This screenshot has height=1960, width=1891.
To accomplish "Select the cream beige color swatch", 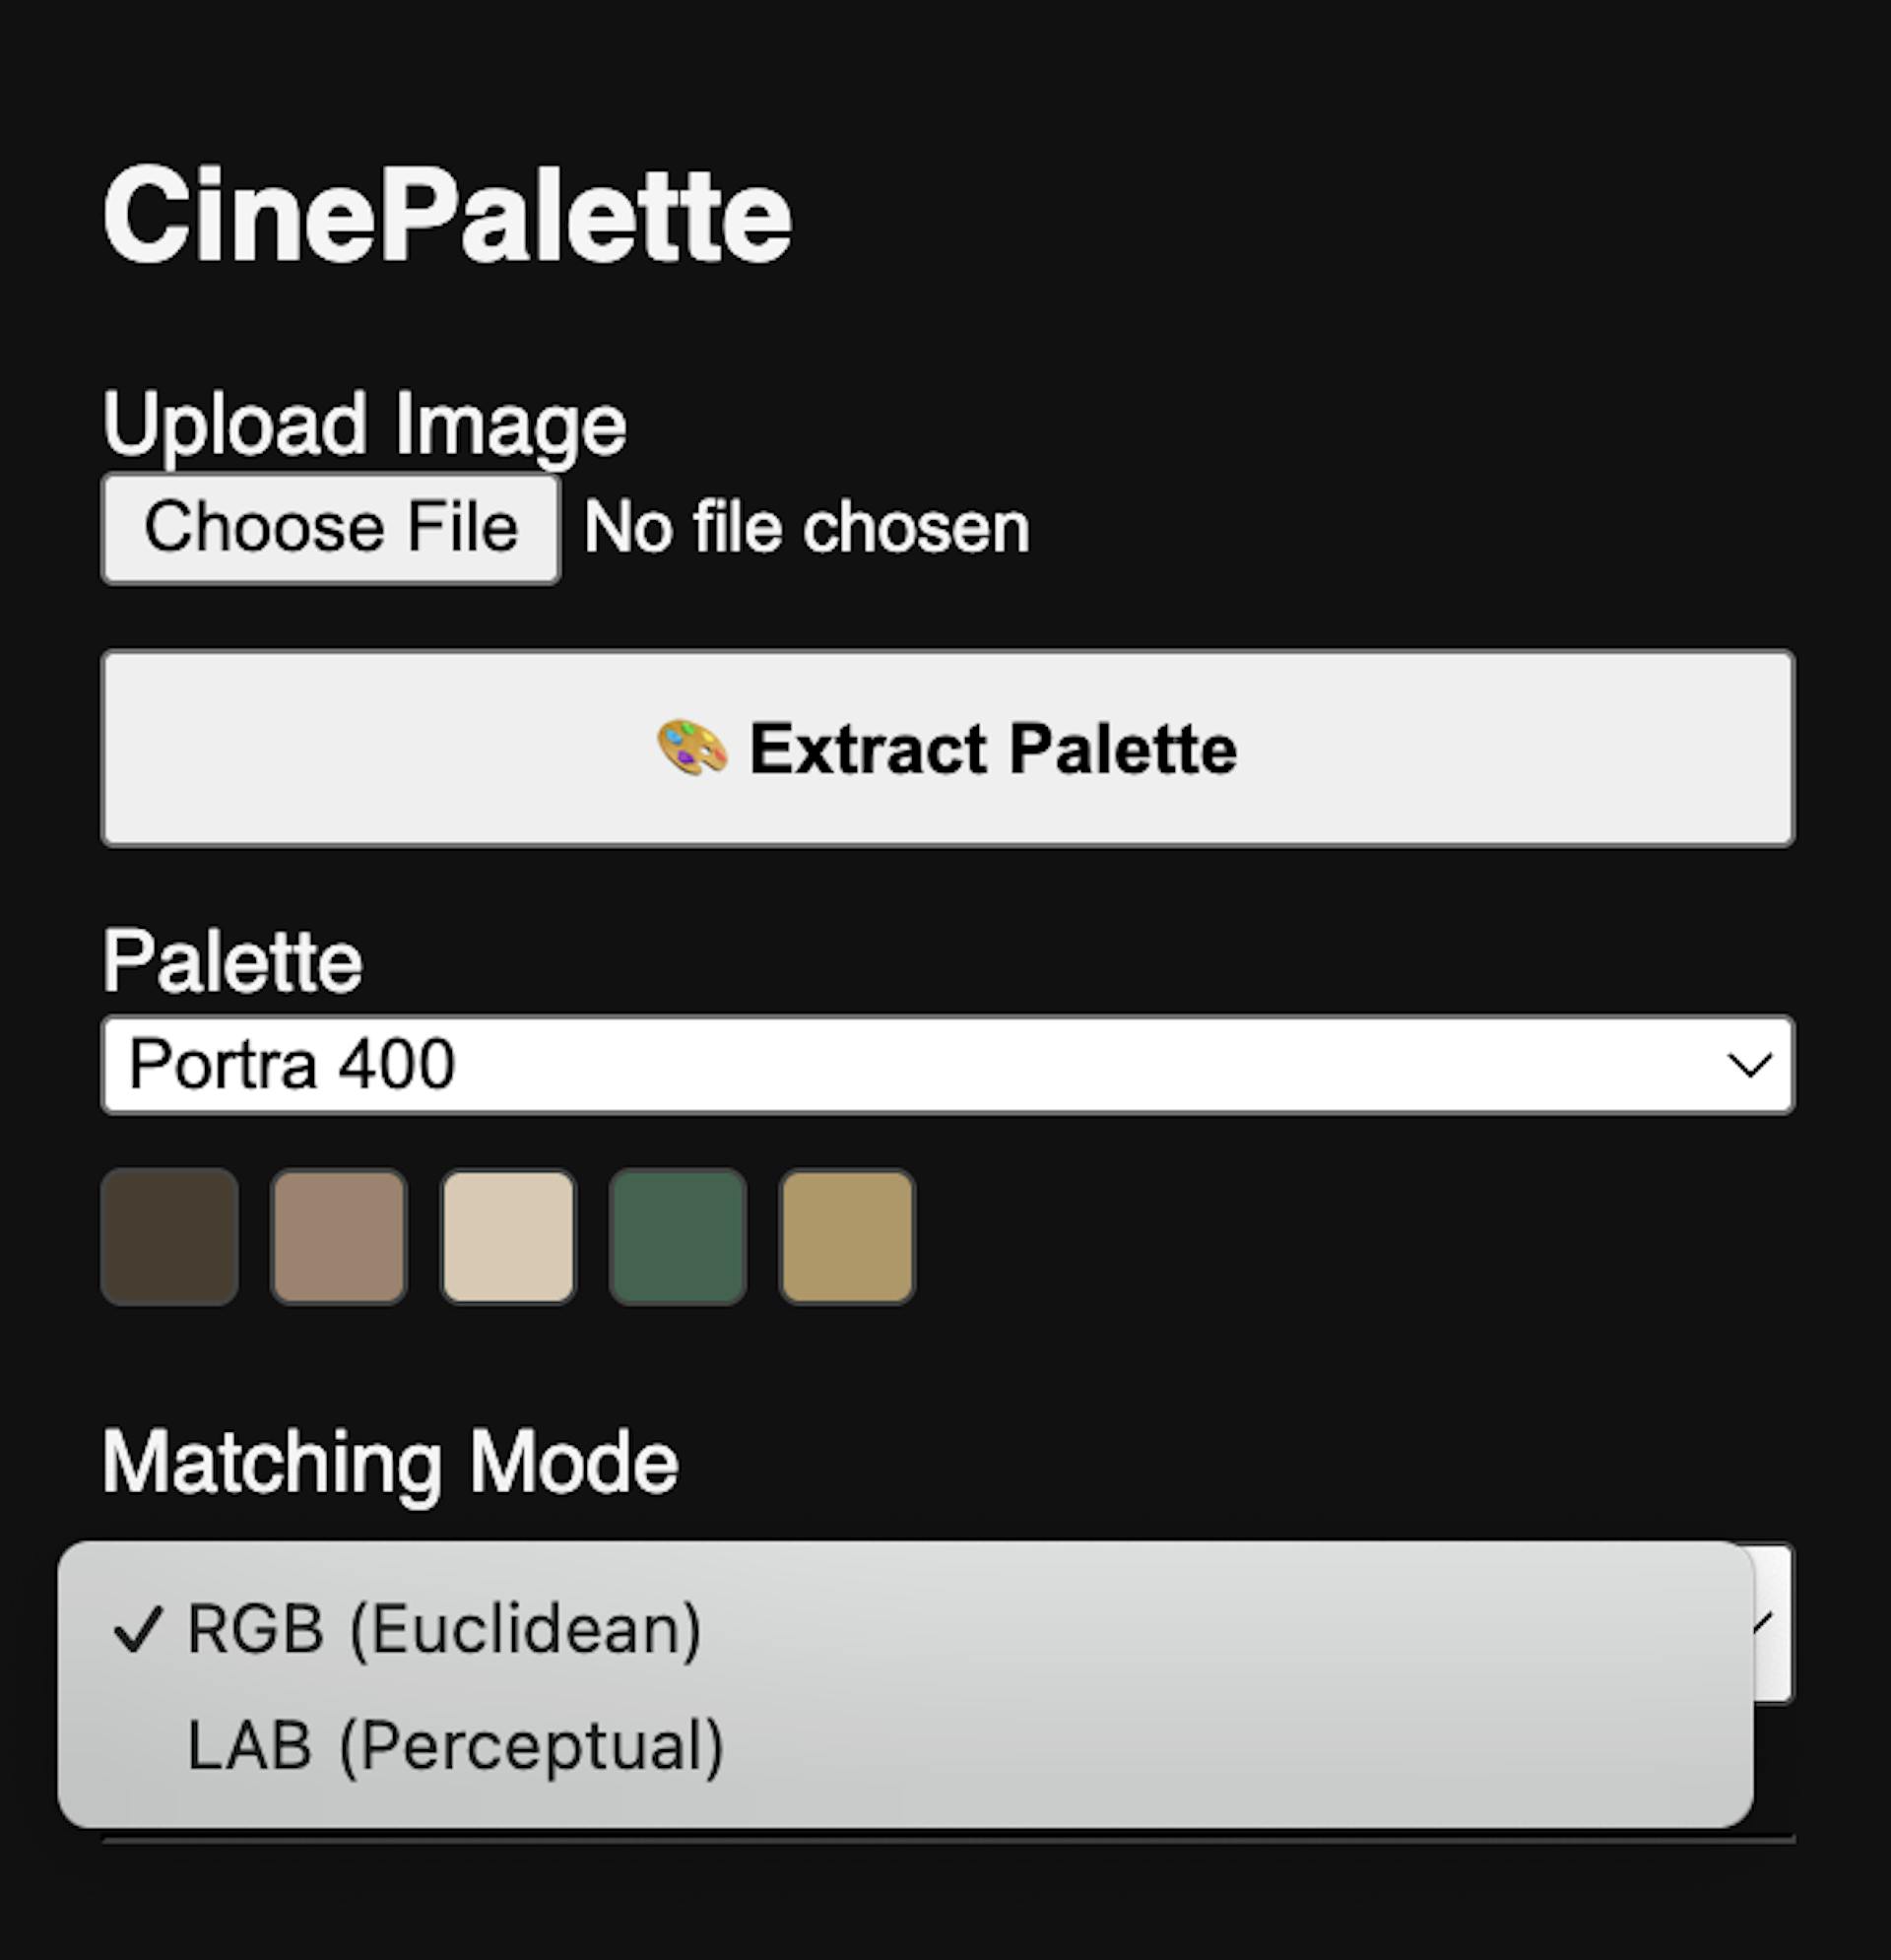I will coord(508,1237).
